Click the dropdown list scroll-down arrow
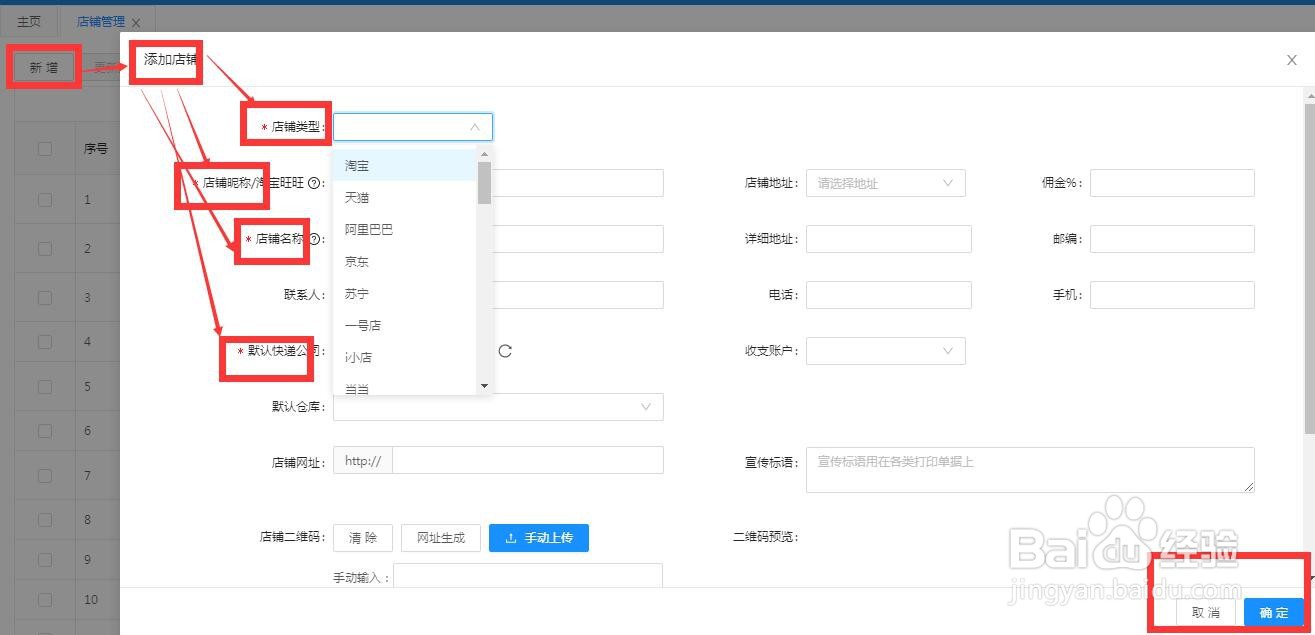 pyautogui.click(x=484, y=386)
